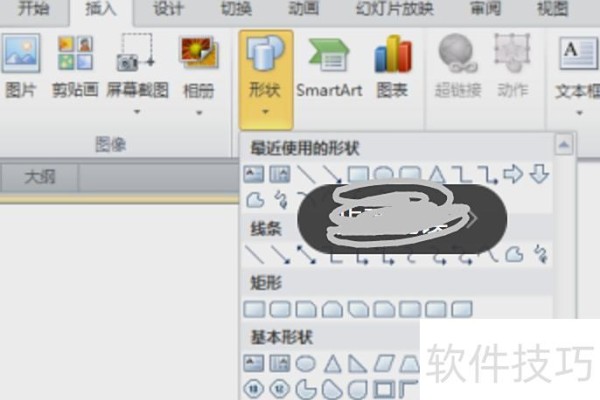Select the plain line in 线条 section

(x=254, y=254)
